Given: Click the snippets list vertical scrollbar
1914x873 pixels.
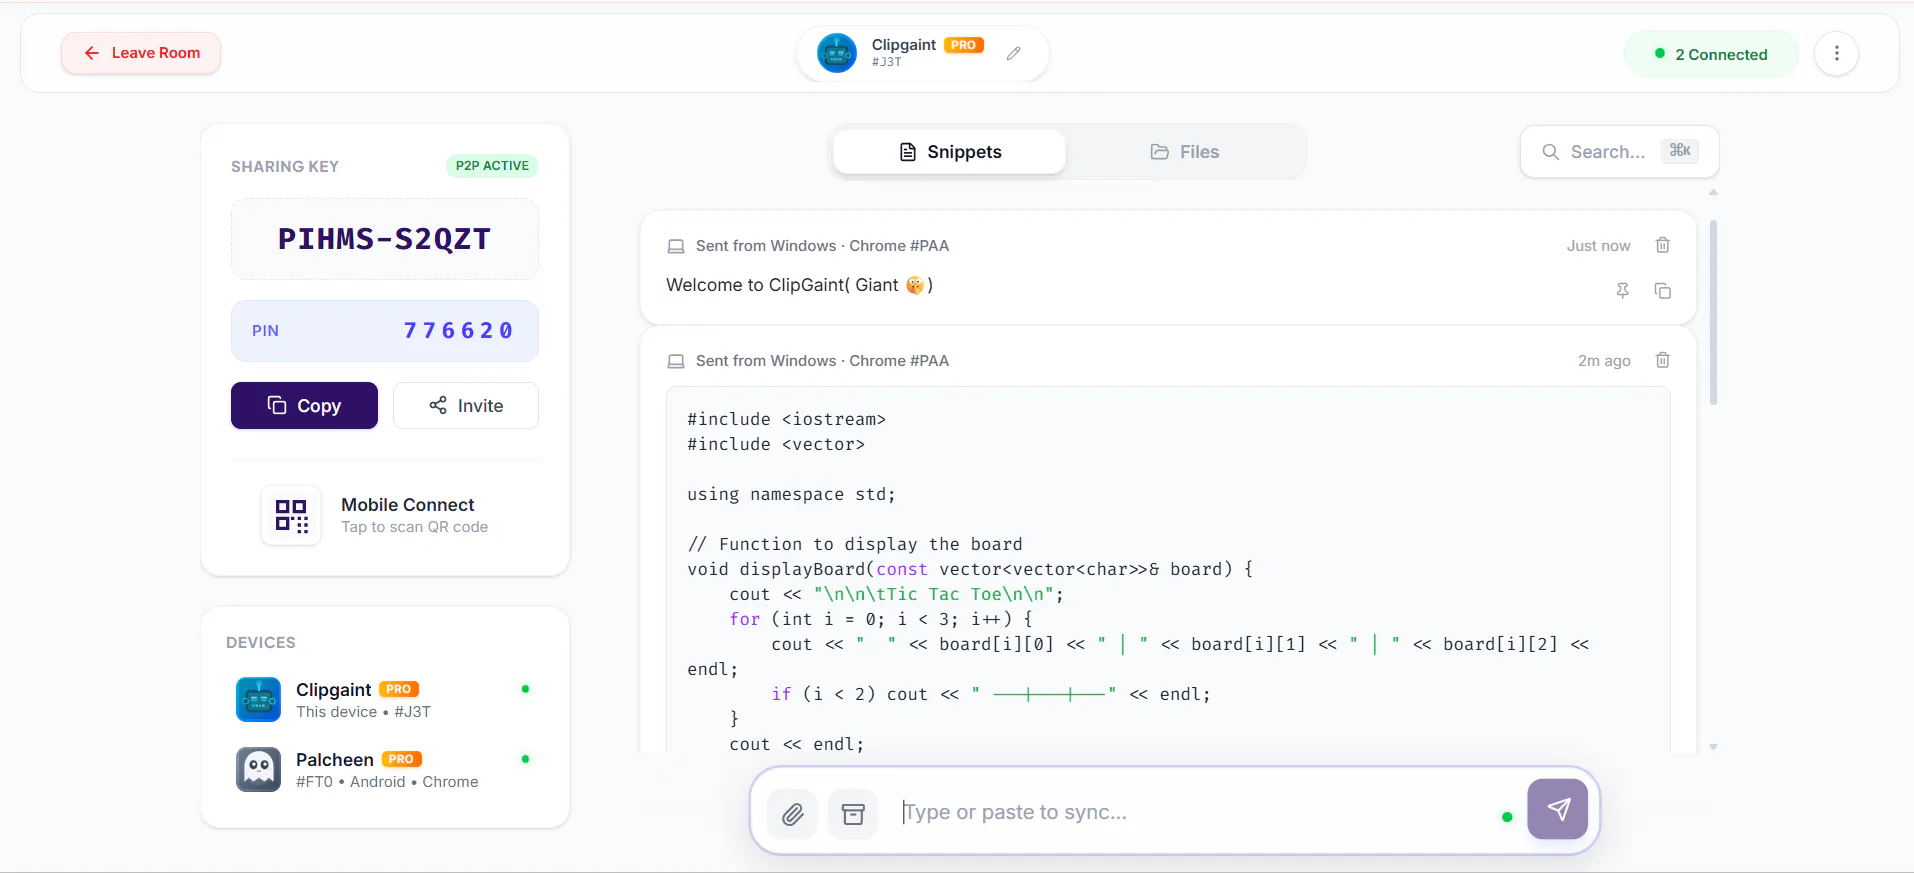Looking at the screenshot, I should coord(1713,312).
